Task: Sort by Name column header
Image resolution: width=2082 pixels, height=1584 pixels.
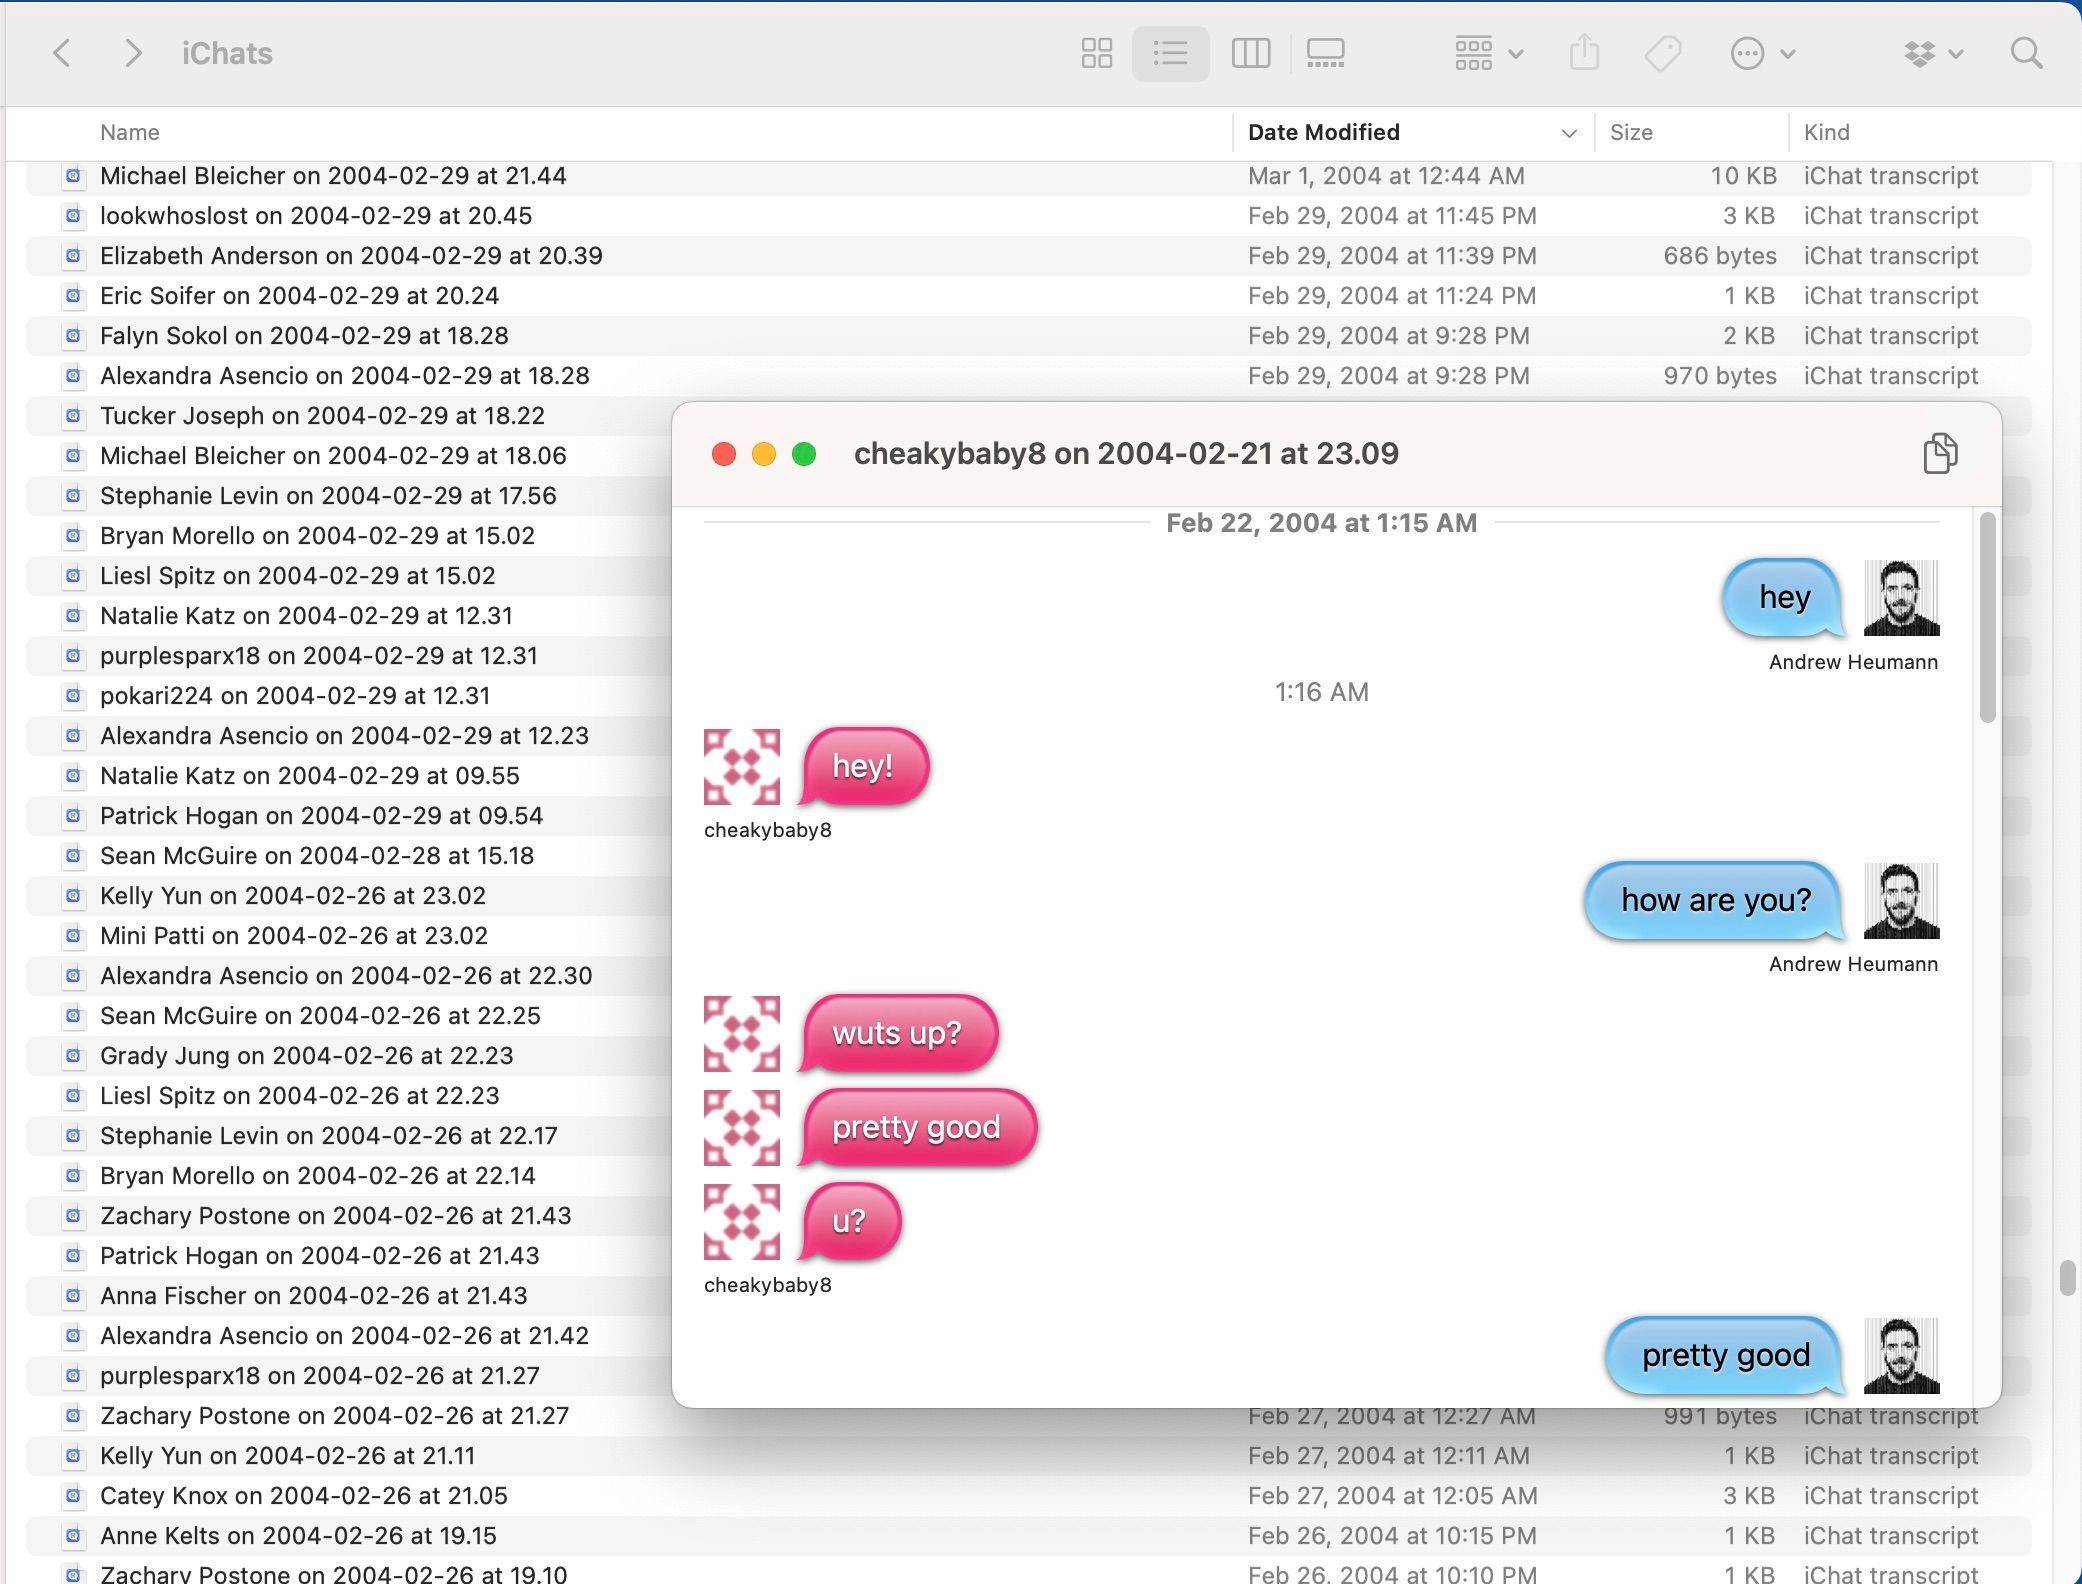Action: tap(130, 132)
